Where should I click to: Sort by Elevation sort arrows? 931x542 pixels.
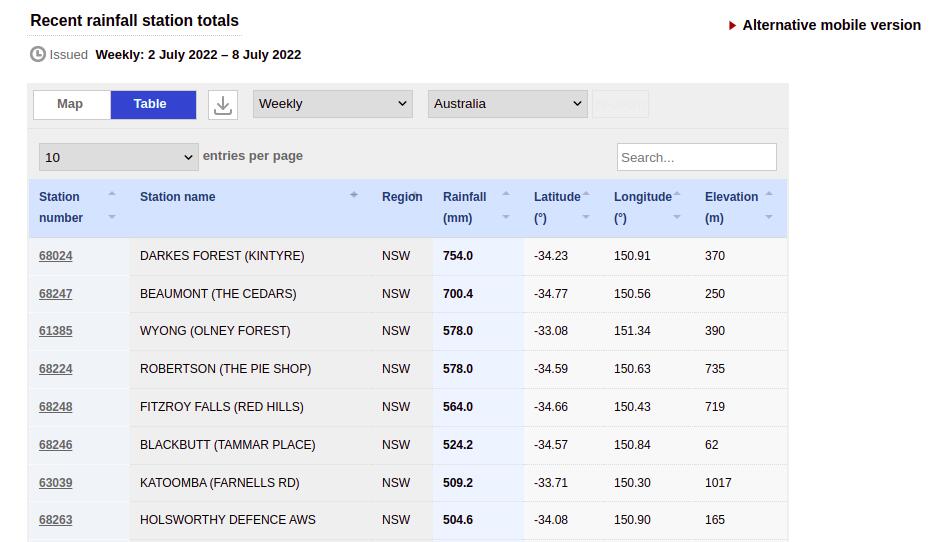pos(769,205)
